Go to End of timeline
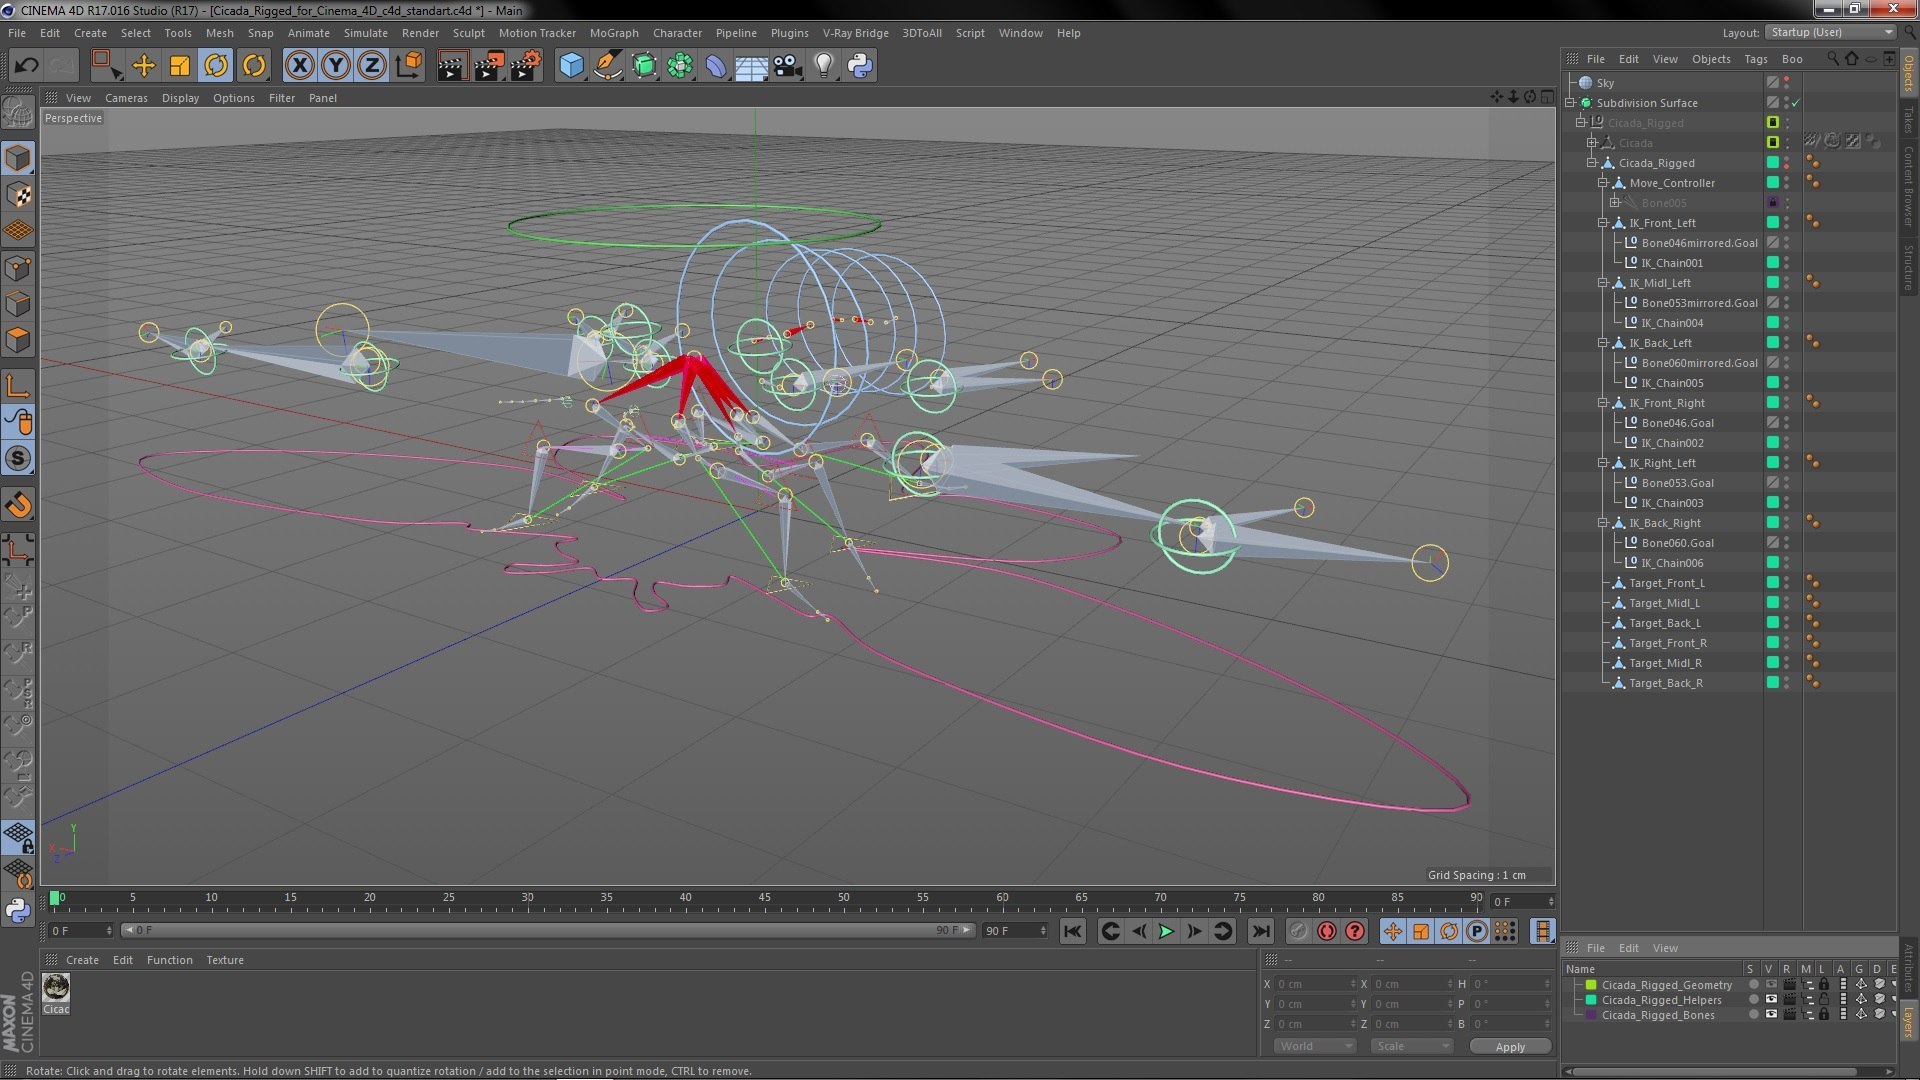 click(x=1261, y=931)
